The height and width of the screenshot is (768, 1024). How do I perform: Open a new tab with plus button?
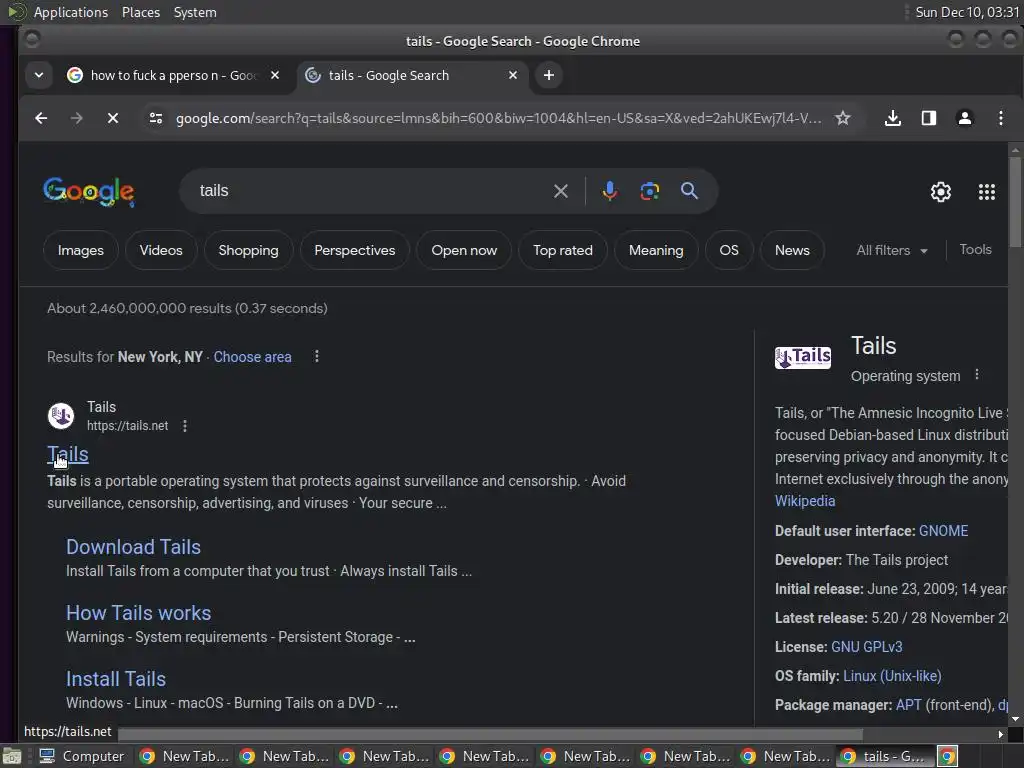coord(549,75)
